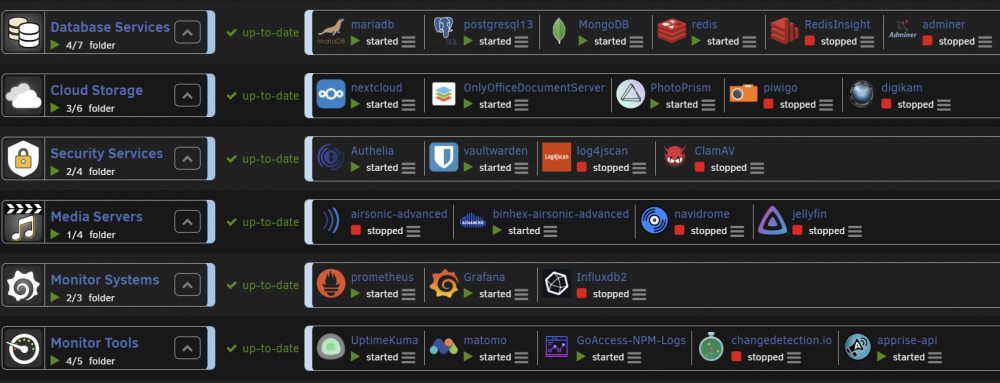This screenshot has width=1000, height=383.
Task: Open the jellyfin hamburger menu
Action: [x=855, y=231]
